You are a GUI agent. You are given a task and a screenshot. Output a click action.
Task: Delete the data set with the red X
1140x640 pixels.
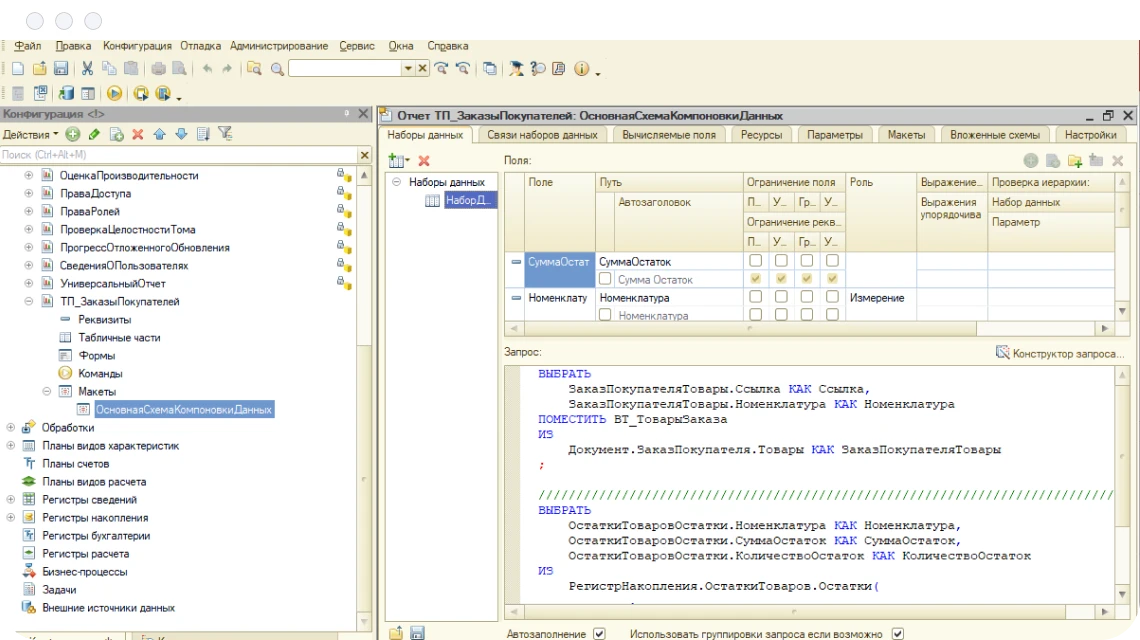pyautogui.click(x=424, y=160)
